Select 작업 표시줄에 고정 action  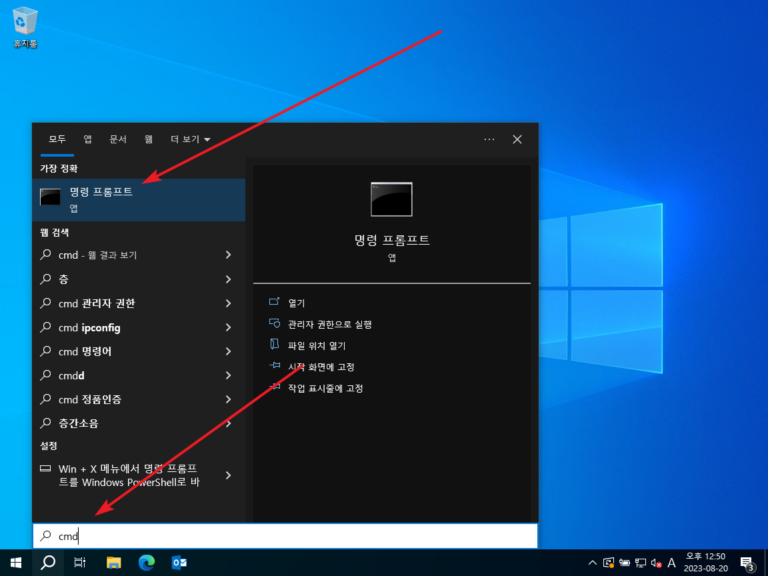[x=325, y=387]
